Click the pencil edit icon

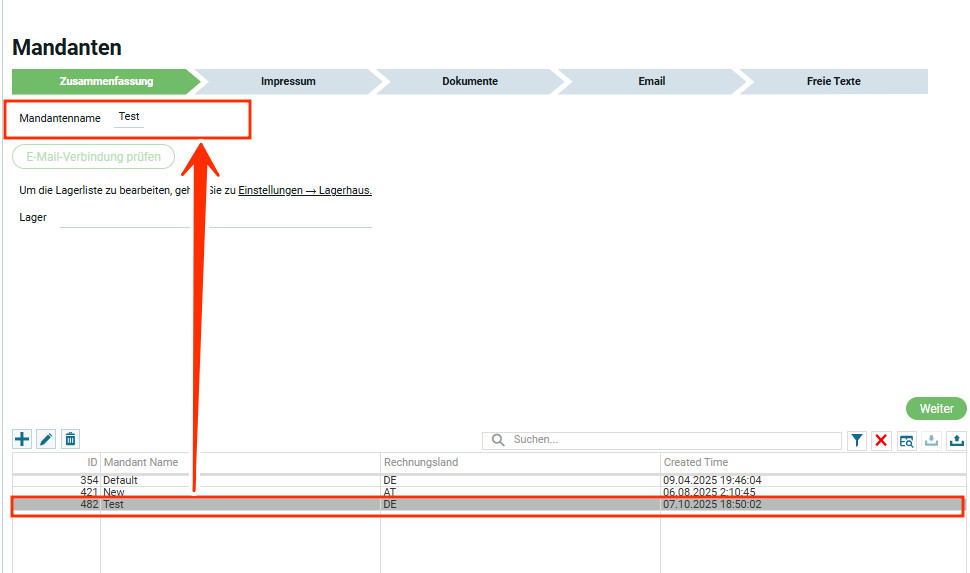(46, 439)
